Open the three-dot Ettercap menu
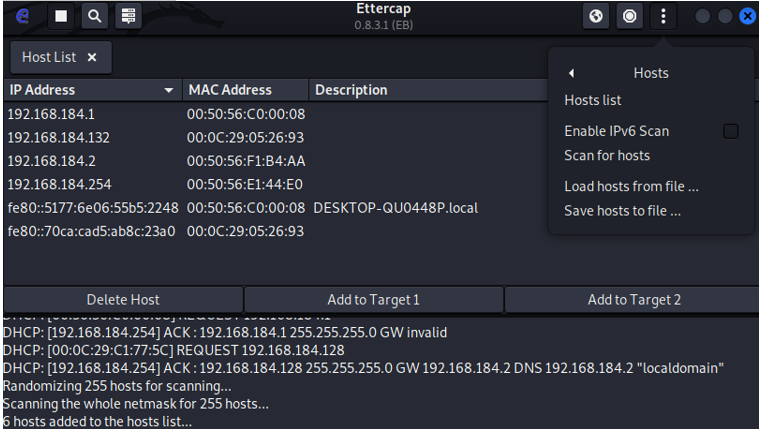759x429 pixels. coord(663,16)
